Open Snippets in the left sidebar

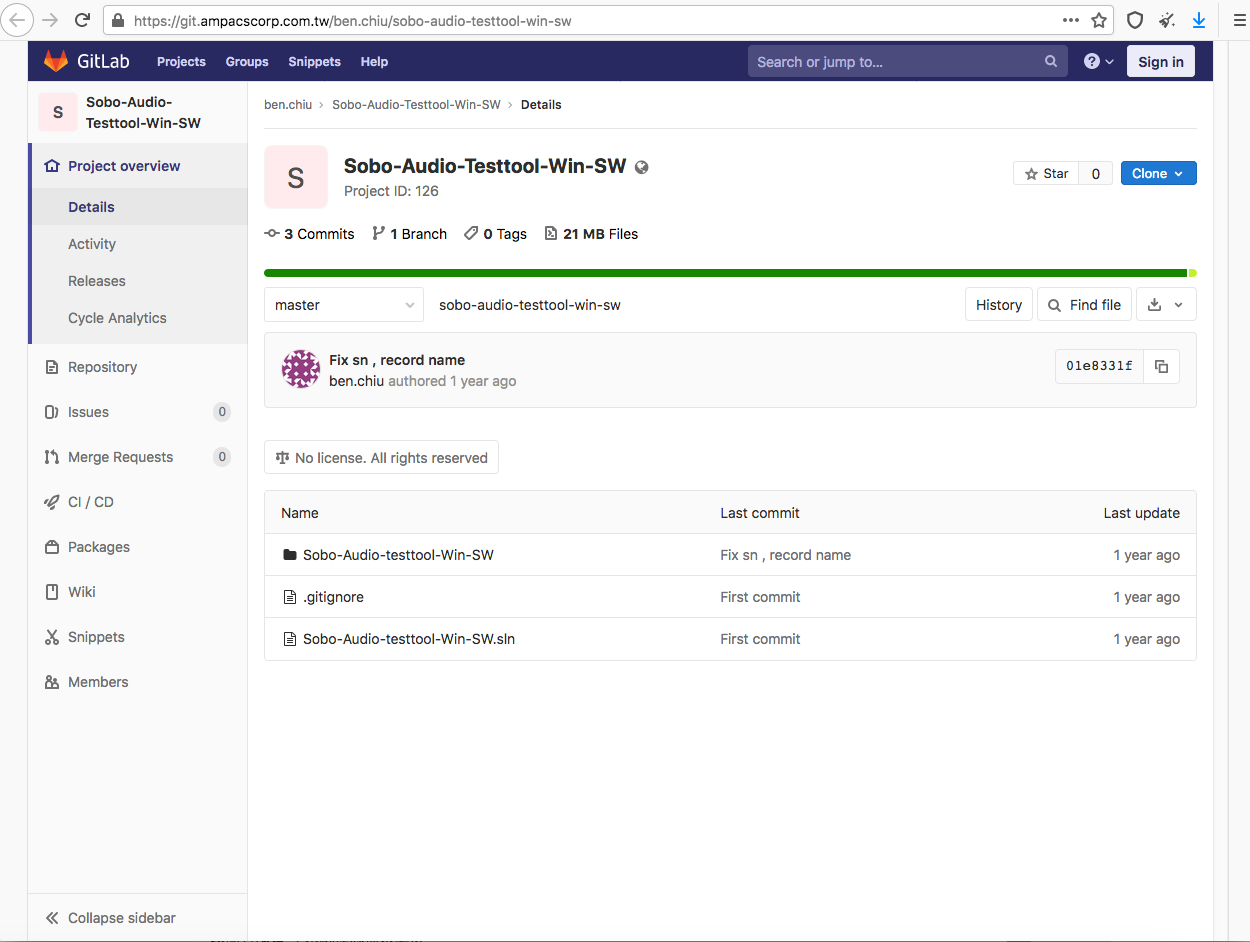coord(138,637)
